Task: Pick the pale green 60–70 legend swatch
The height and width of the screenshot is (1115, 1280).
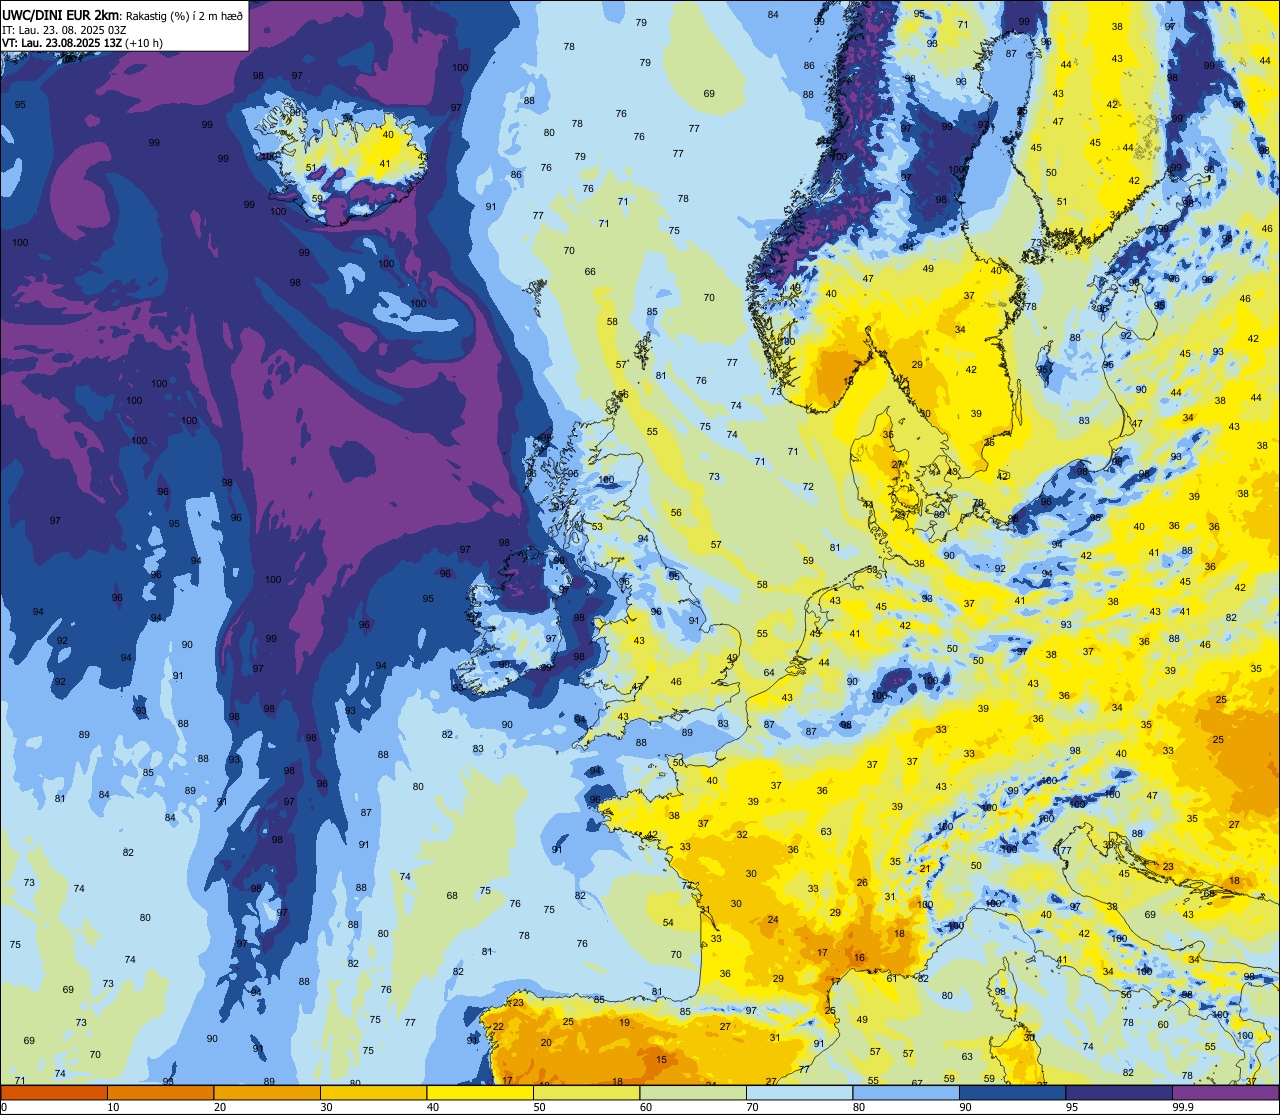Action: tap(693, 1093)
